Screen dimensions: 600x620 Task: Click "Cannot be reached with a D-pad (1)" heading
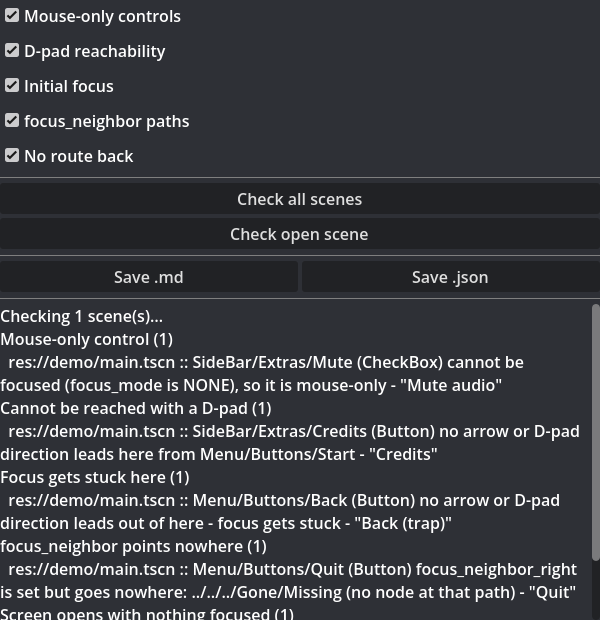click(136, 408)
